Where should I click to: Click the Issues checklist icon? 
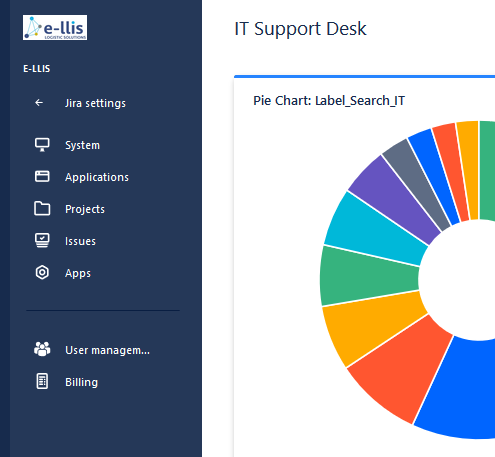click(x=42, y=240)
